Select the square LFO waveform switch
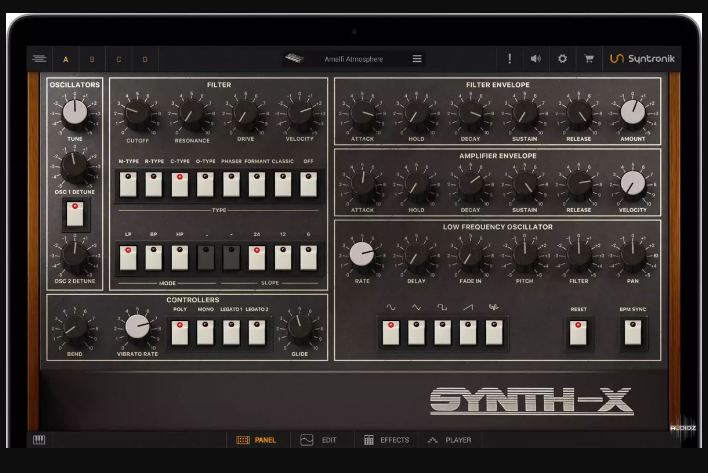 (442, 333)
